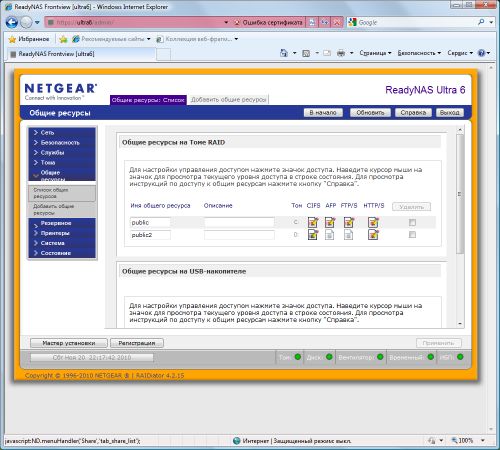Open FTP/S access icon for public share
The height and width of the screenshot is (450, 500).
point(349,222)
